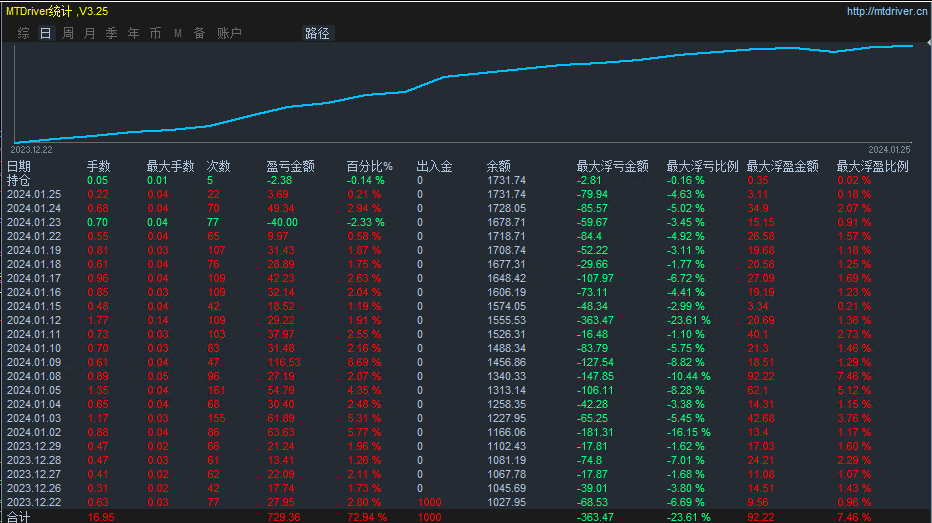Click the M tab
The width and height of the screenshot is (932, 523).
(177, 33)
